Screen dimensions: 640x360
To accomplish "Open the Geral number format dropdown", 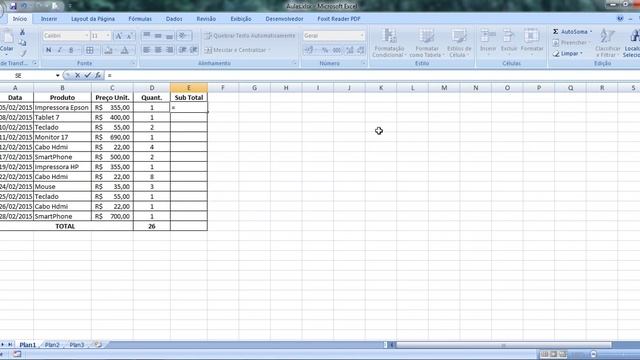I will (x=362, y=36).
